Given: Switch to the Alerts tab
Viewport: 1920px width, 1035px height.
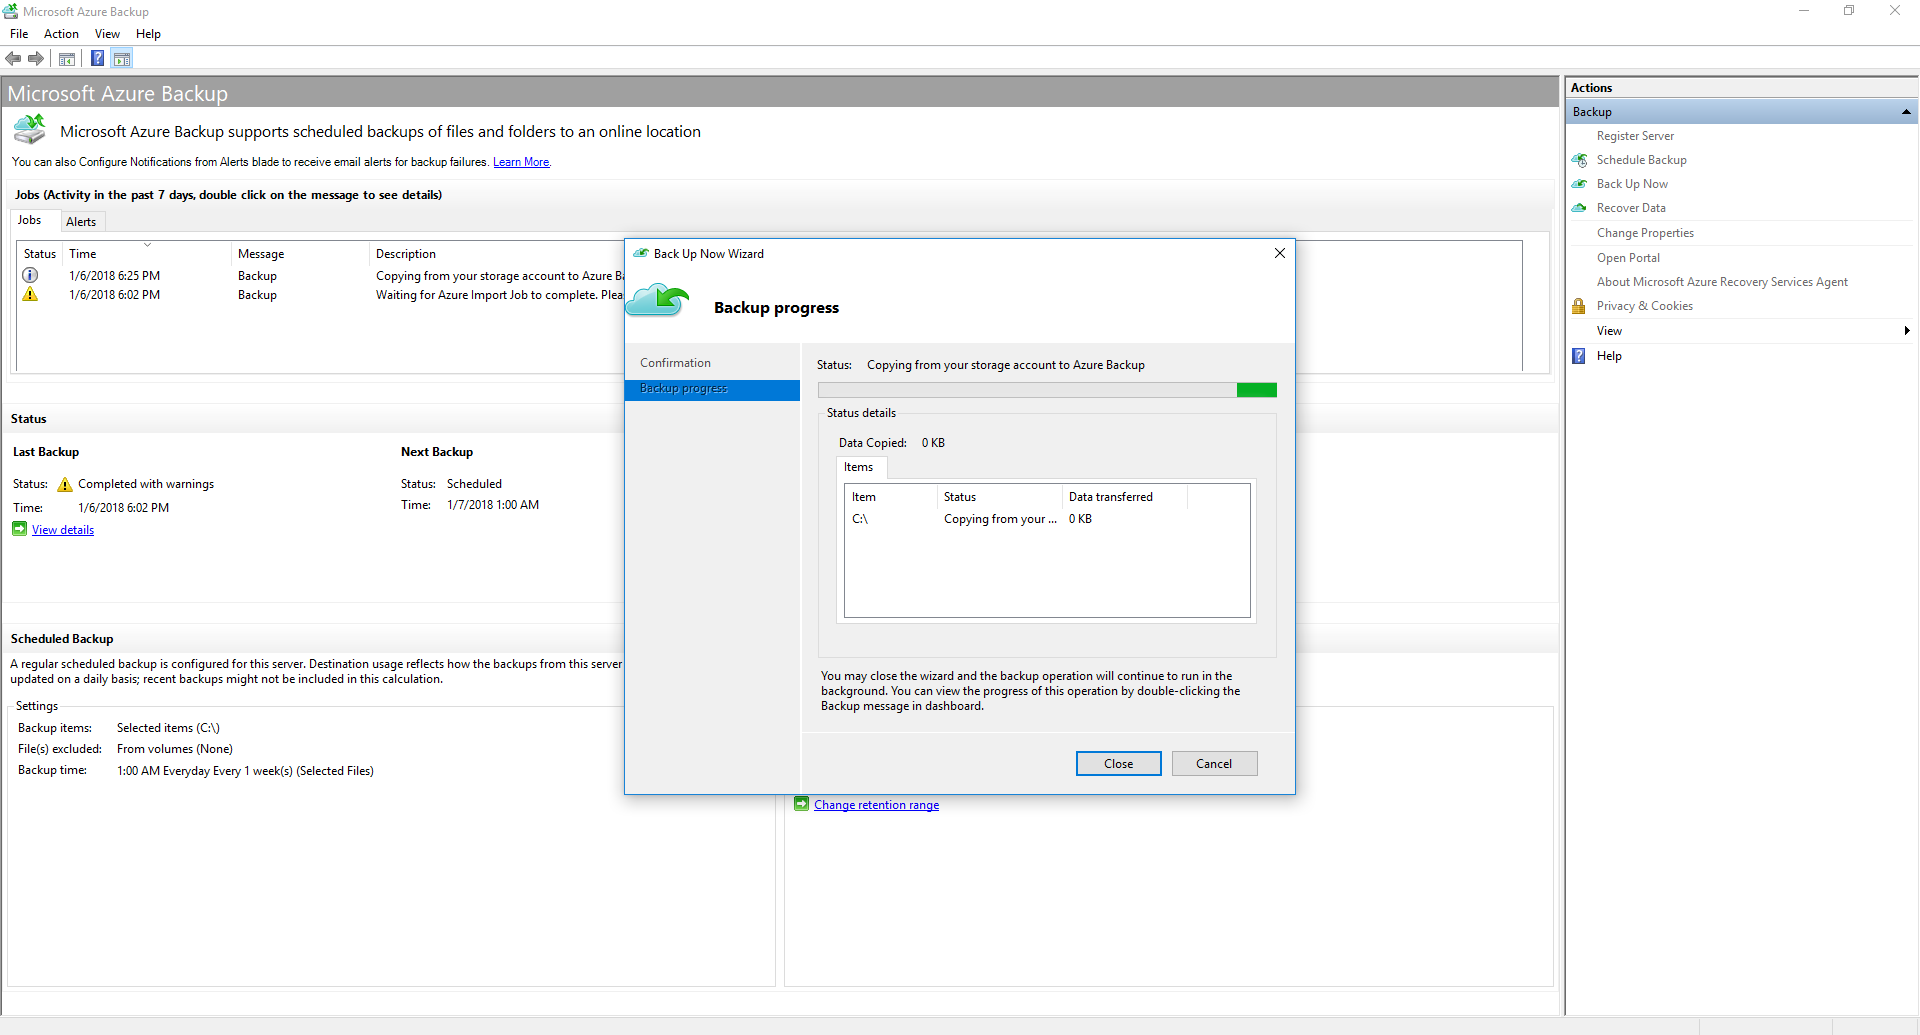Looking at the screenshot, I should pos(81,221).
